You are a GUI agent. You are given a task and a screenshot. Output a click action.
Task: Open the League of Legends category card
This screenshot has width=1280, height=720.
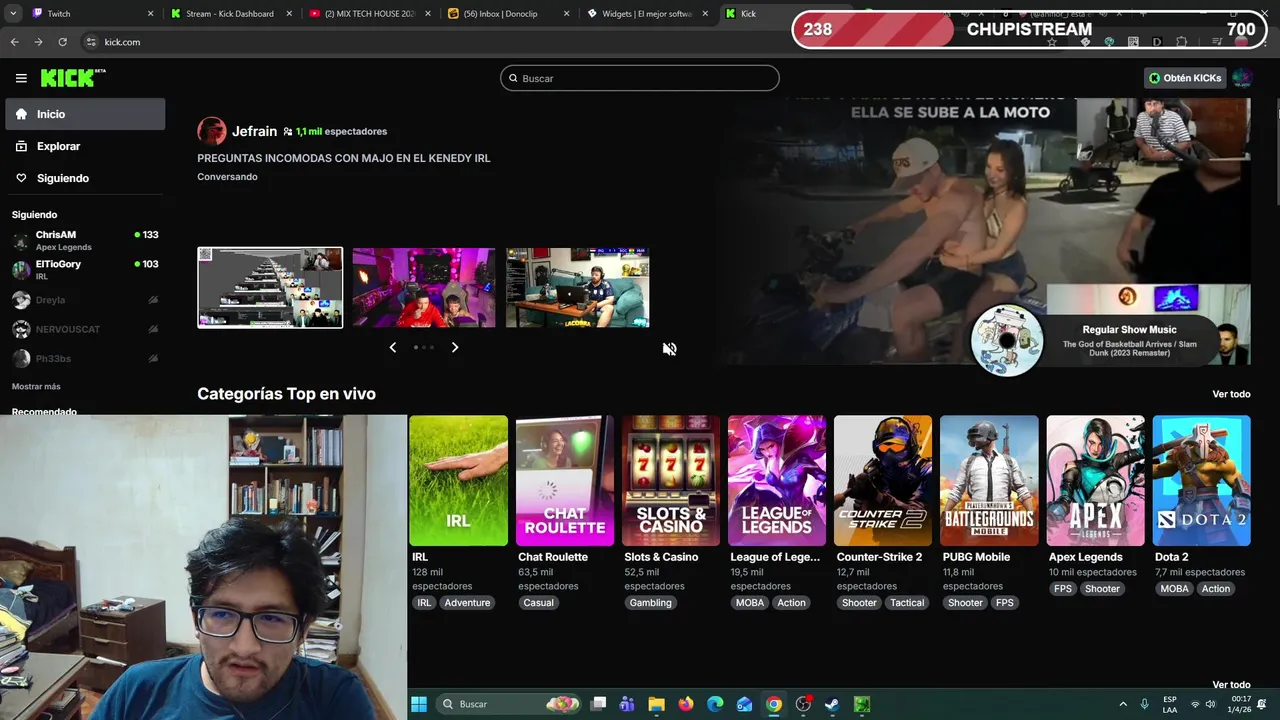[x=777, y=481]
